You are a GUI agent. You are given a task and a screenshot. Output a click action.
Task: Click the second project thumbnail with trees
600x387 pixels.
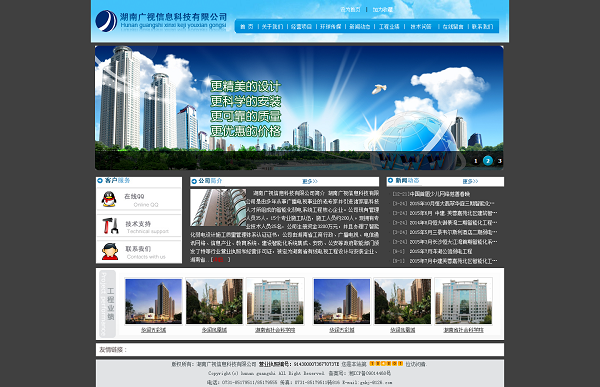(214, 301)
